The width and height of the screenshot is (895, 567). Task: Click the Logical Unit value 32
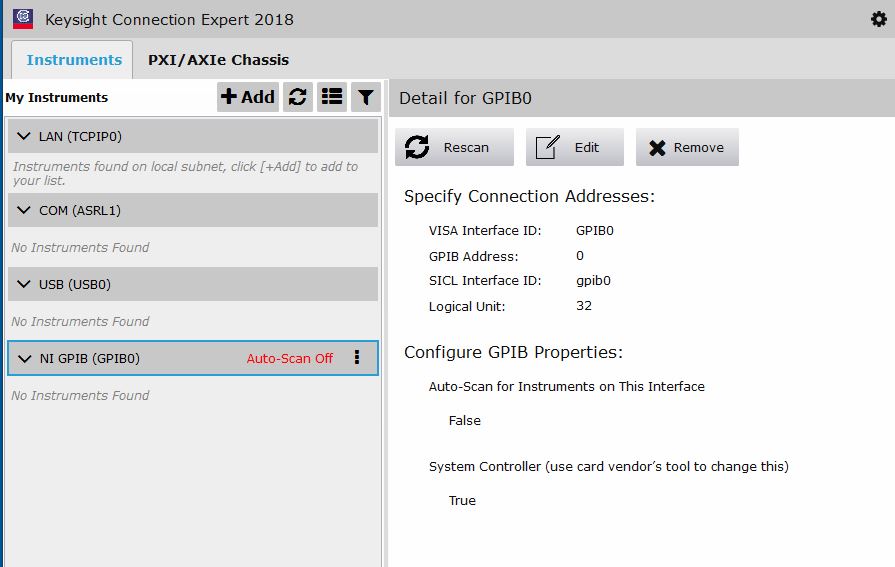click(584, 305)
